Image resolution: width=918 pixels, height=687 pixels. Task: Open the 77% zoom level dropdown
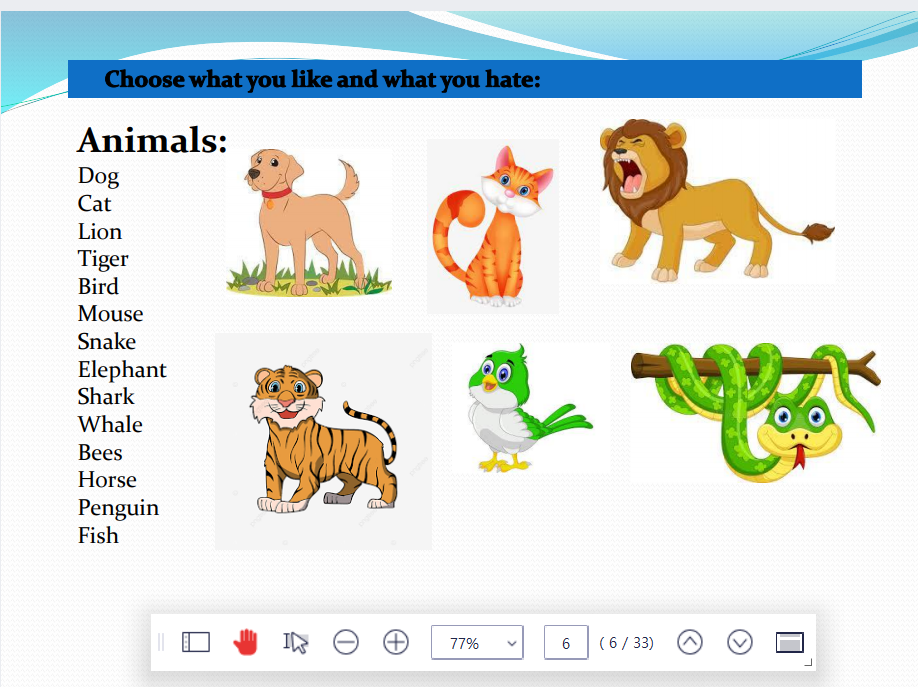click(477, 643)
